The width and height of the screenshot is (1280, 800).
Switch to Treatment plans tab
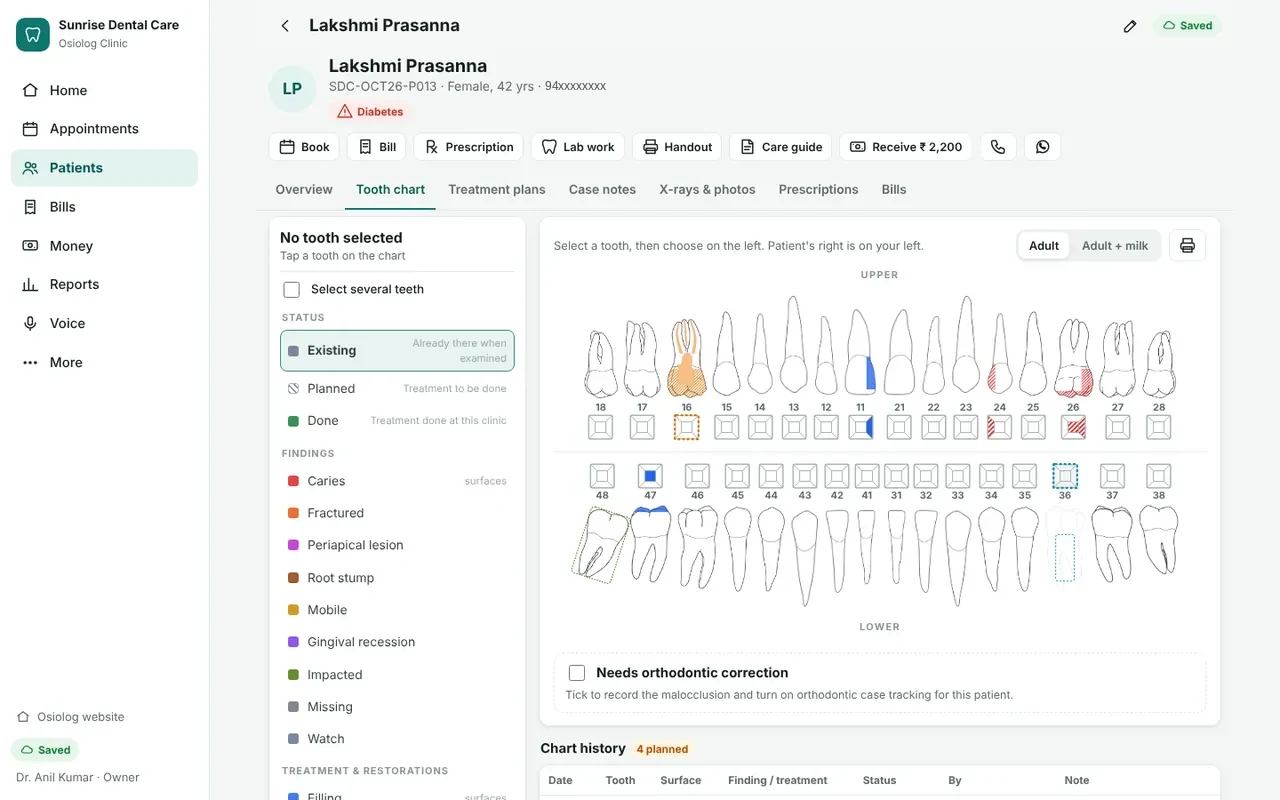click(x=497, y=190)
